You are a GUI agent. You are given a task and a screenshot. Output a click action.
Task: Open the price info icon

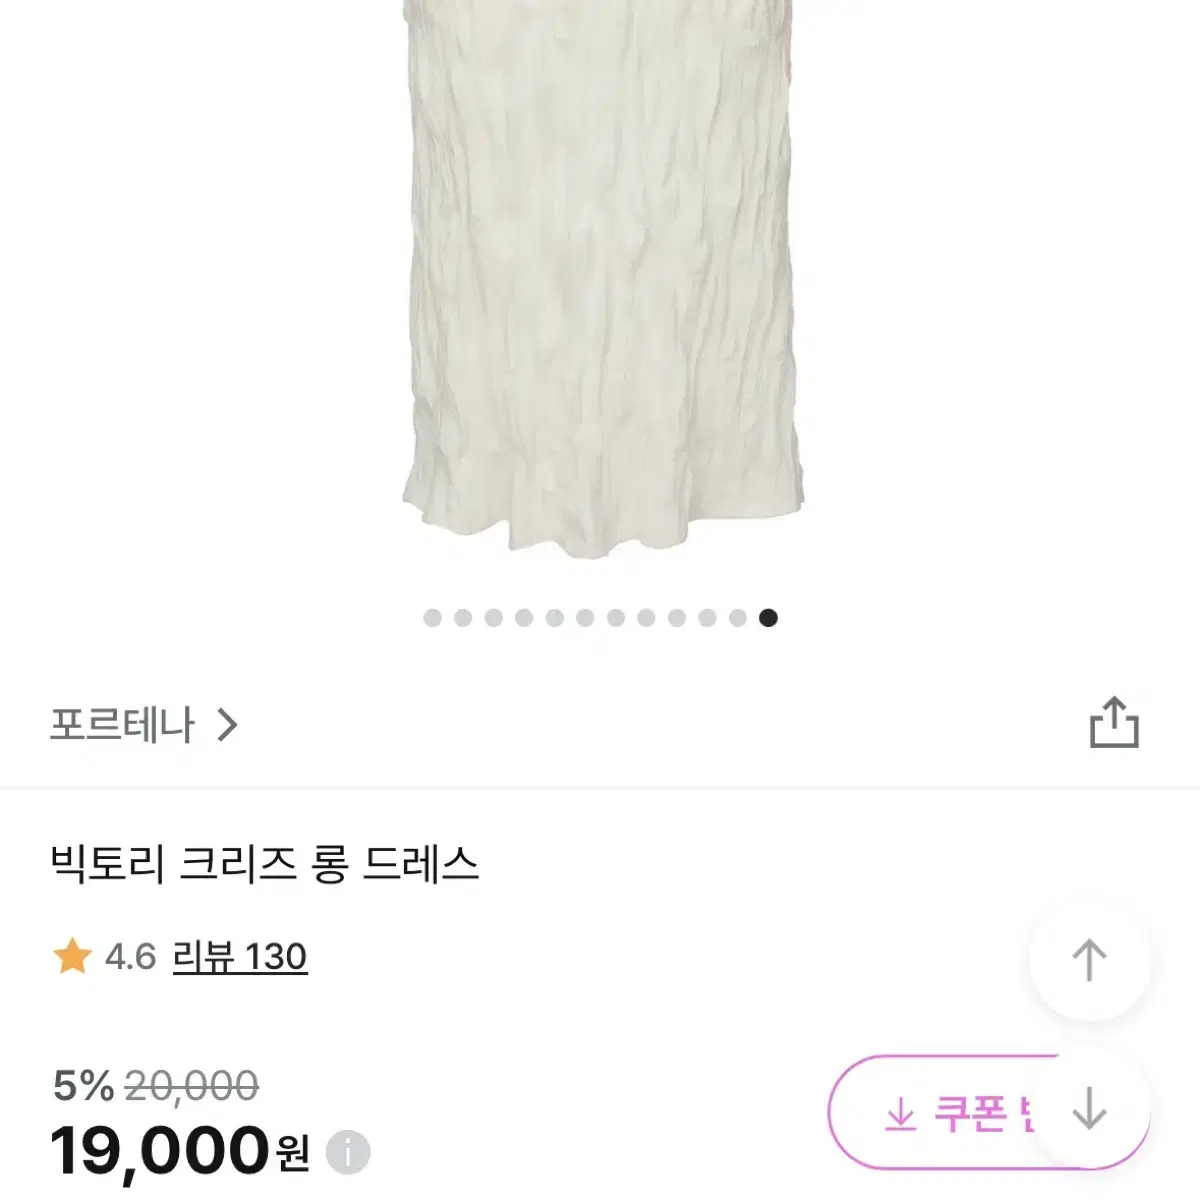(x=348, y=1153)
